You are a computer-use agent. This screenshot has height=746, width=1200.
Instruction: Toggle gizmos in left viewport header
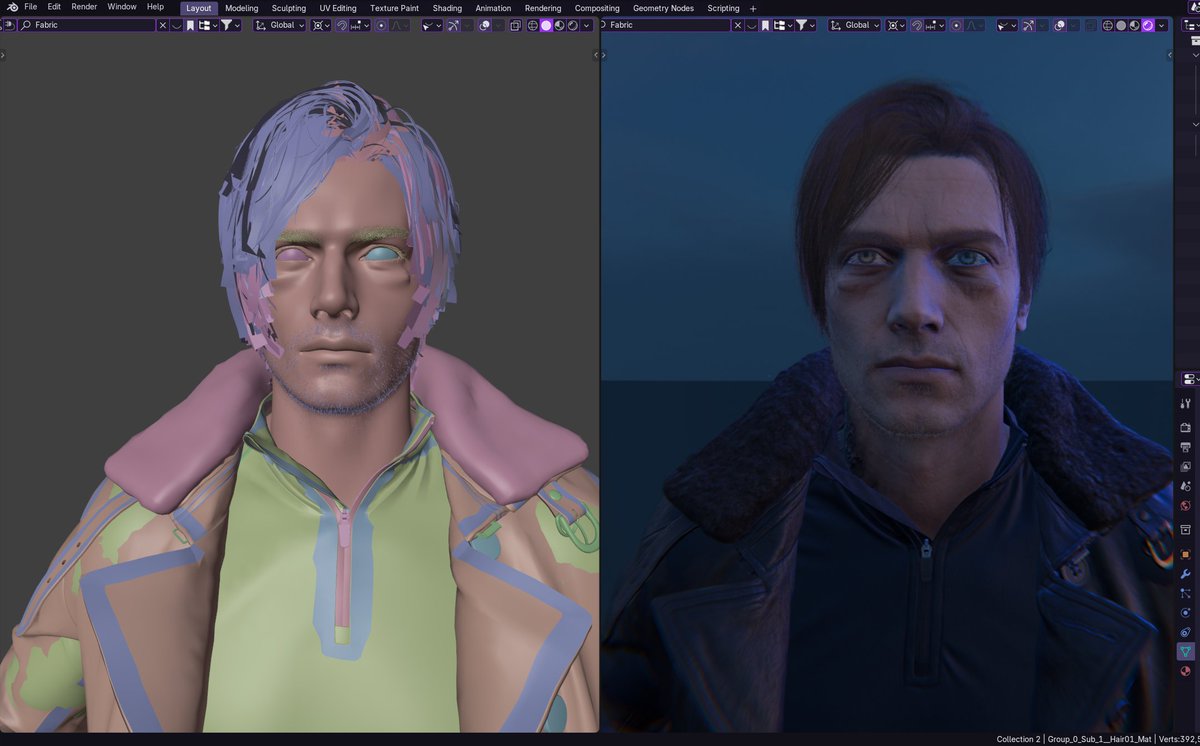[453, 25]
